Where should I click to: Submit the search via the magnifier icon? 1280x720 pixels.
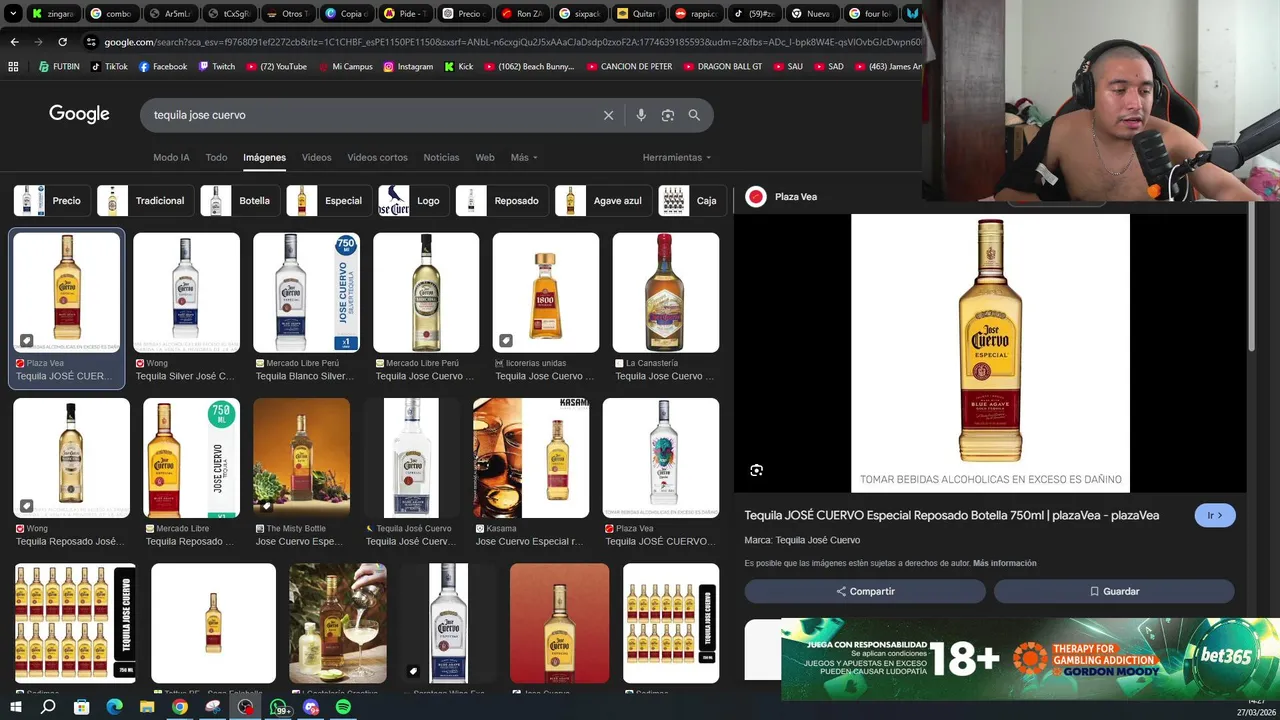pos(694,115)
